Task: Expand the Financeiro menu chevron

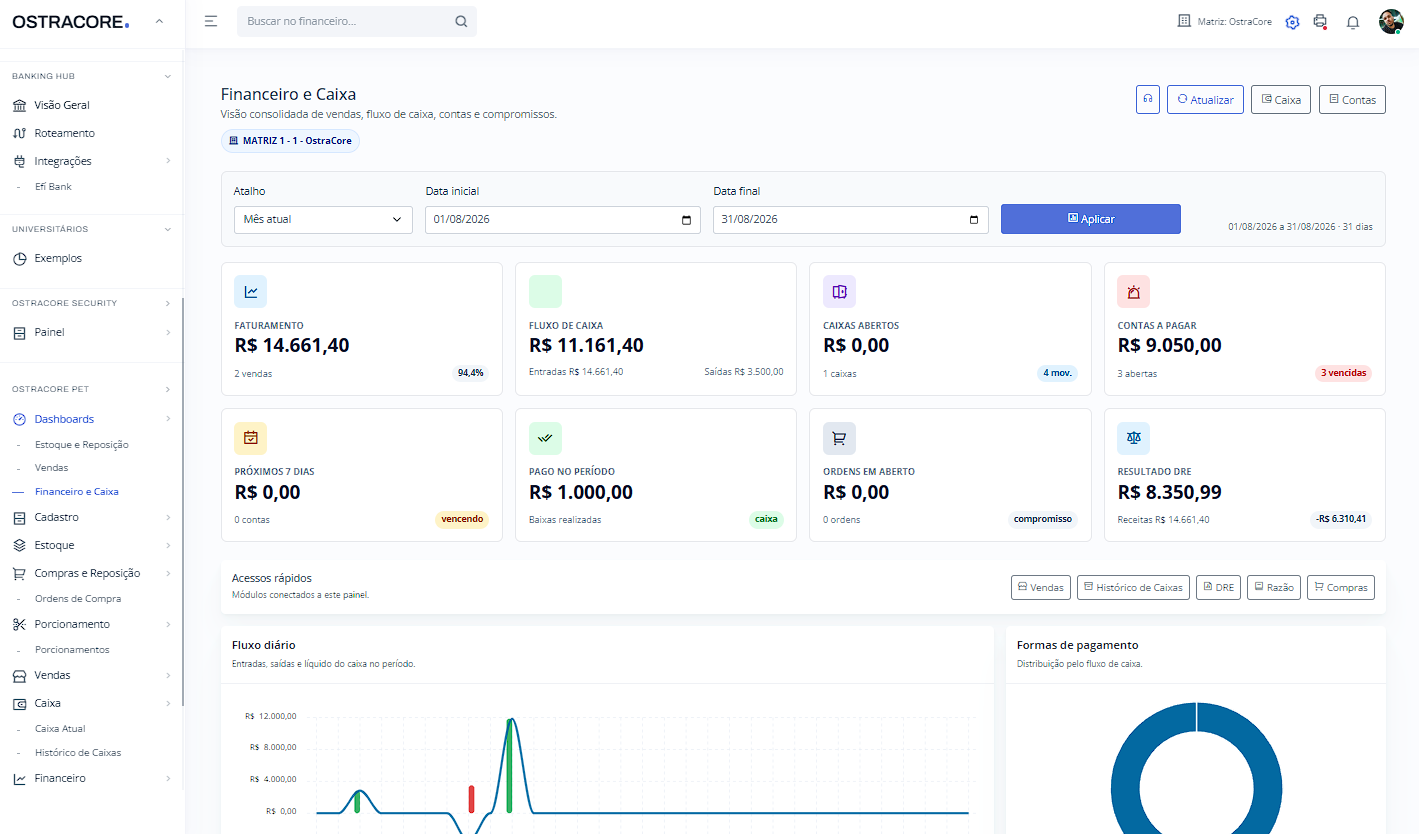Action: [168, 778]
